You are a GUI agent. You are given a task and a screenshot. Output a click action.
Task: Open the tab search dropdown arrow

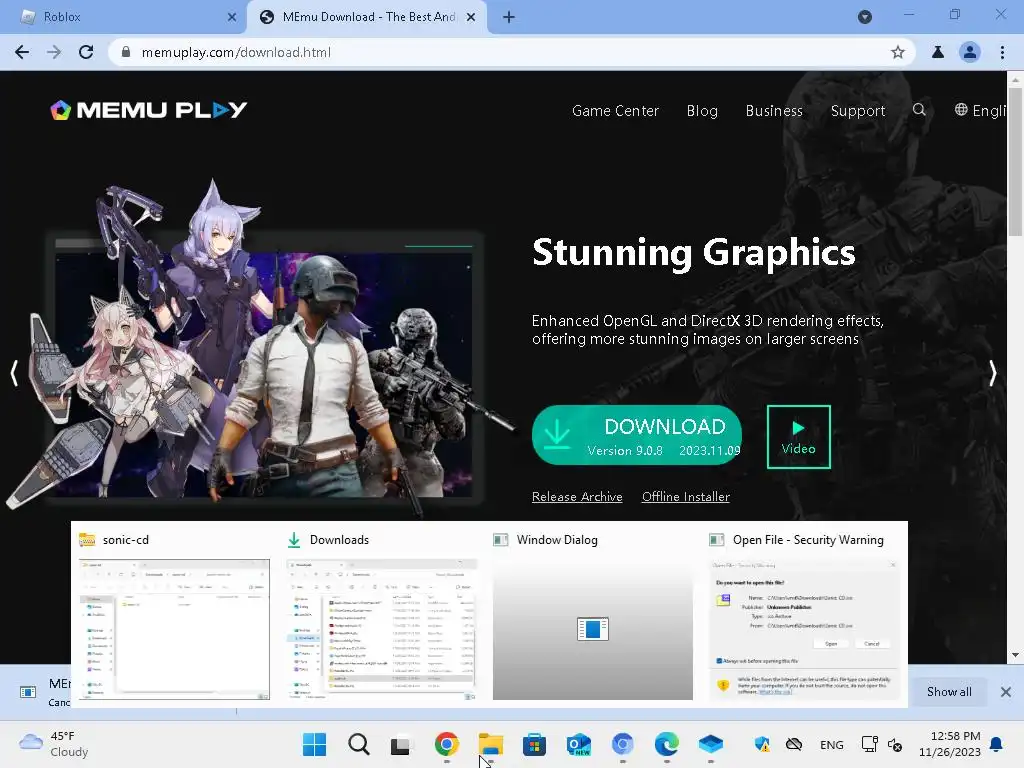(865, 17)
